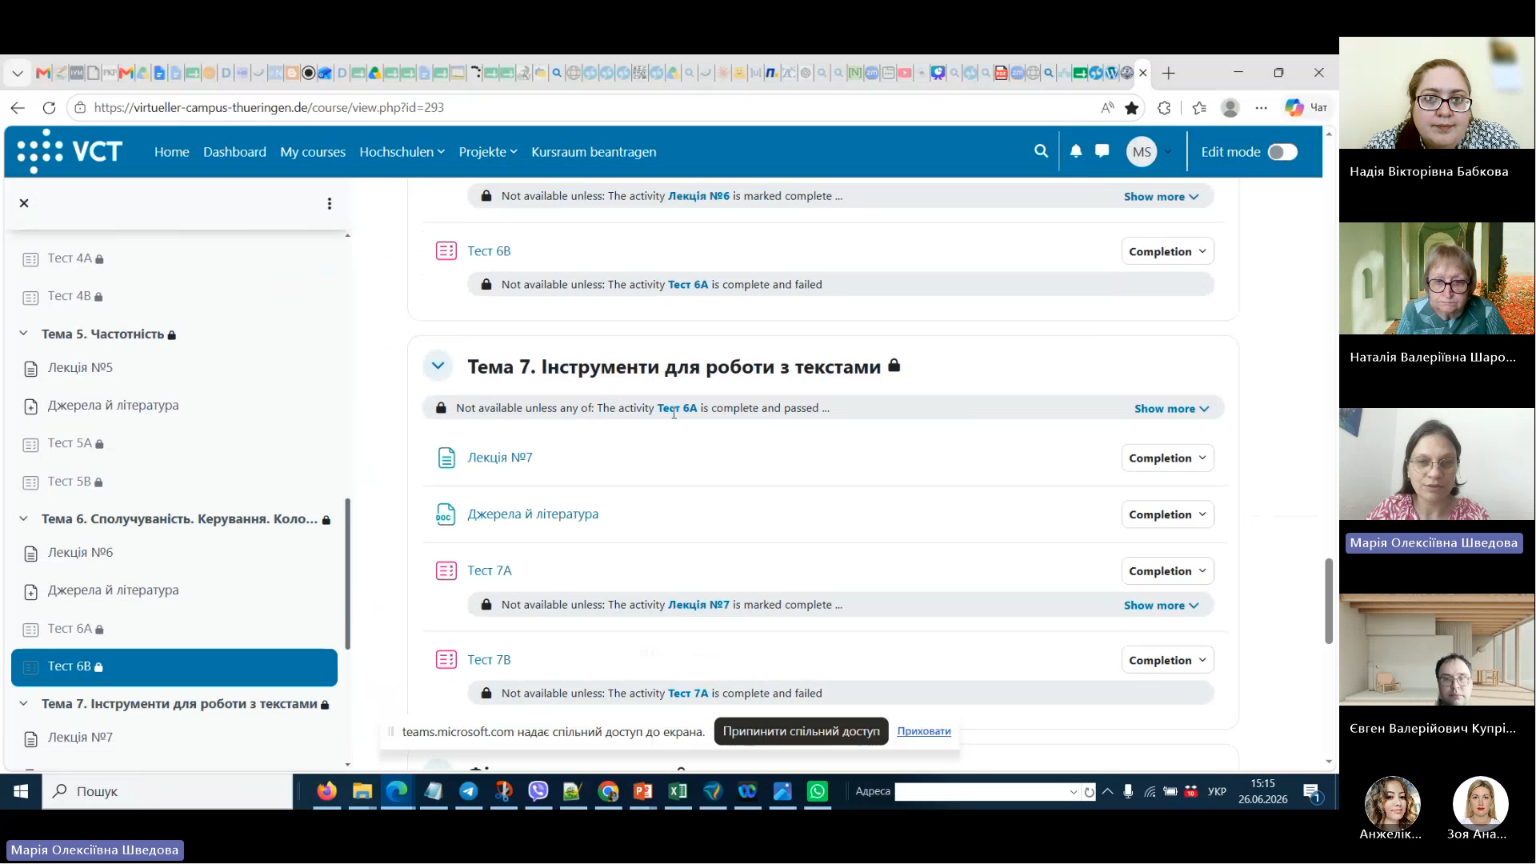Open Completion dropdown for Лекція №7
Viewport: 1536px width, 864px height.
tap(1167, 458)
